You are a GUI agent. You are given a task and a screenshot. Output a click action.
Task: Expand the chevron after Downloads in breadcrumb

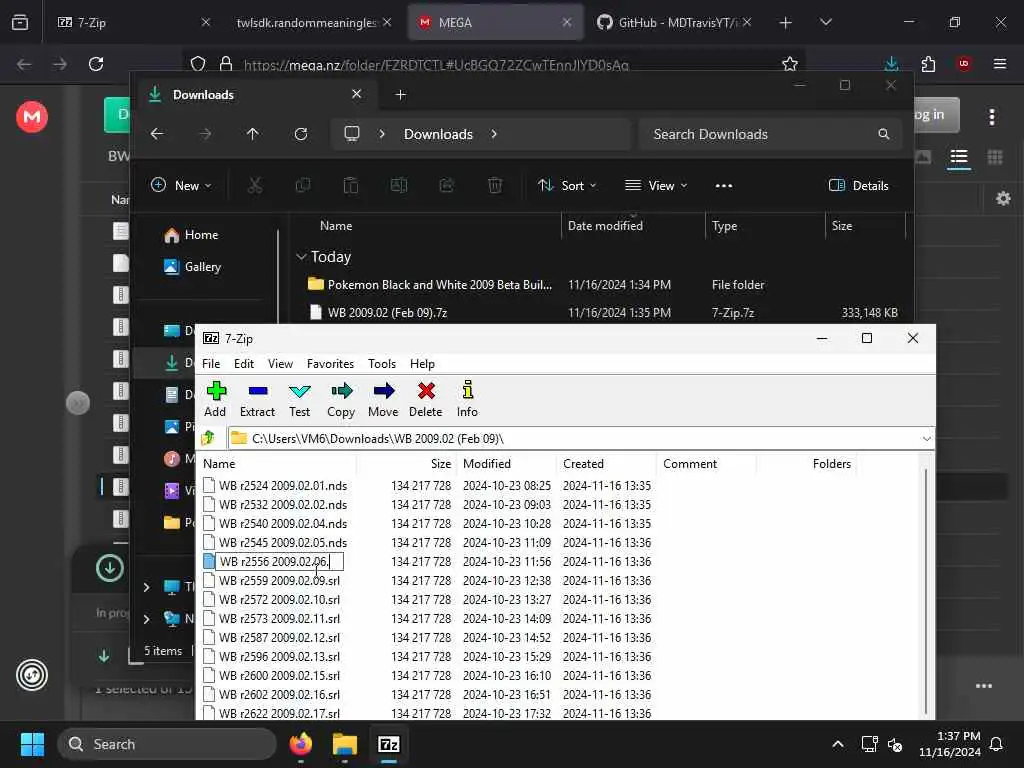(494, 134)
